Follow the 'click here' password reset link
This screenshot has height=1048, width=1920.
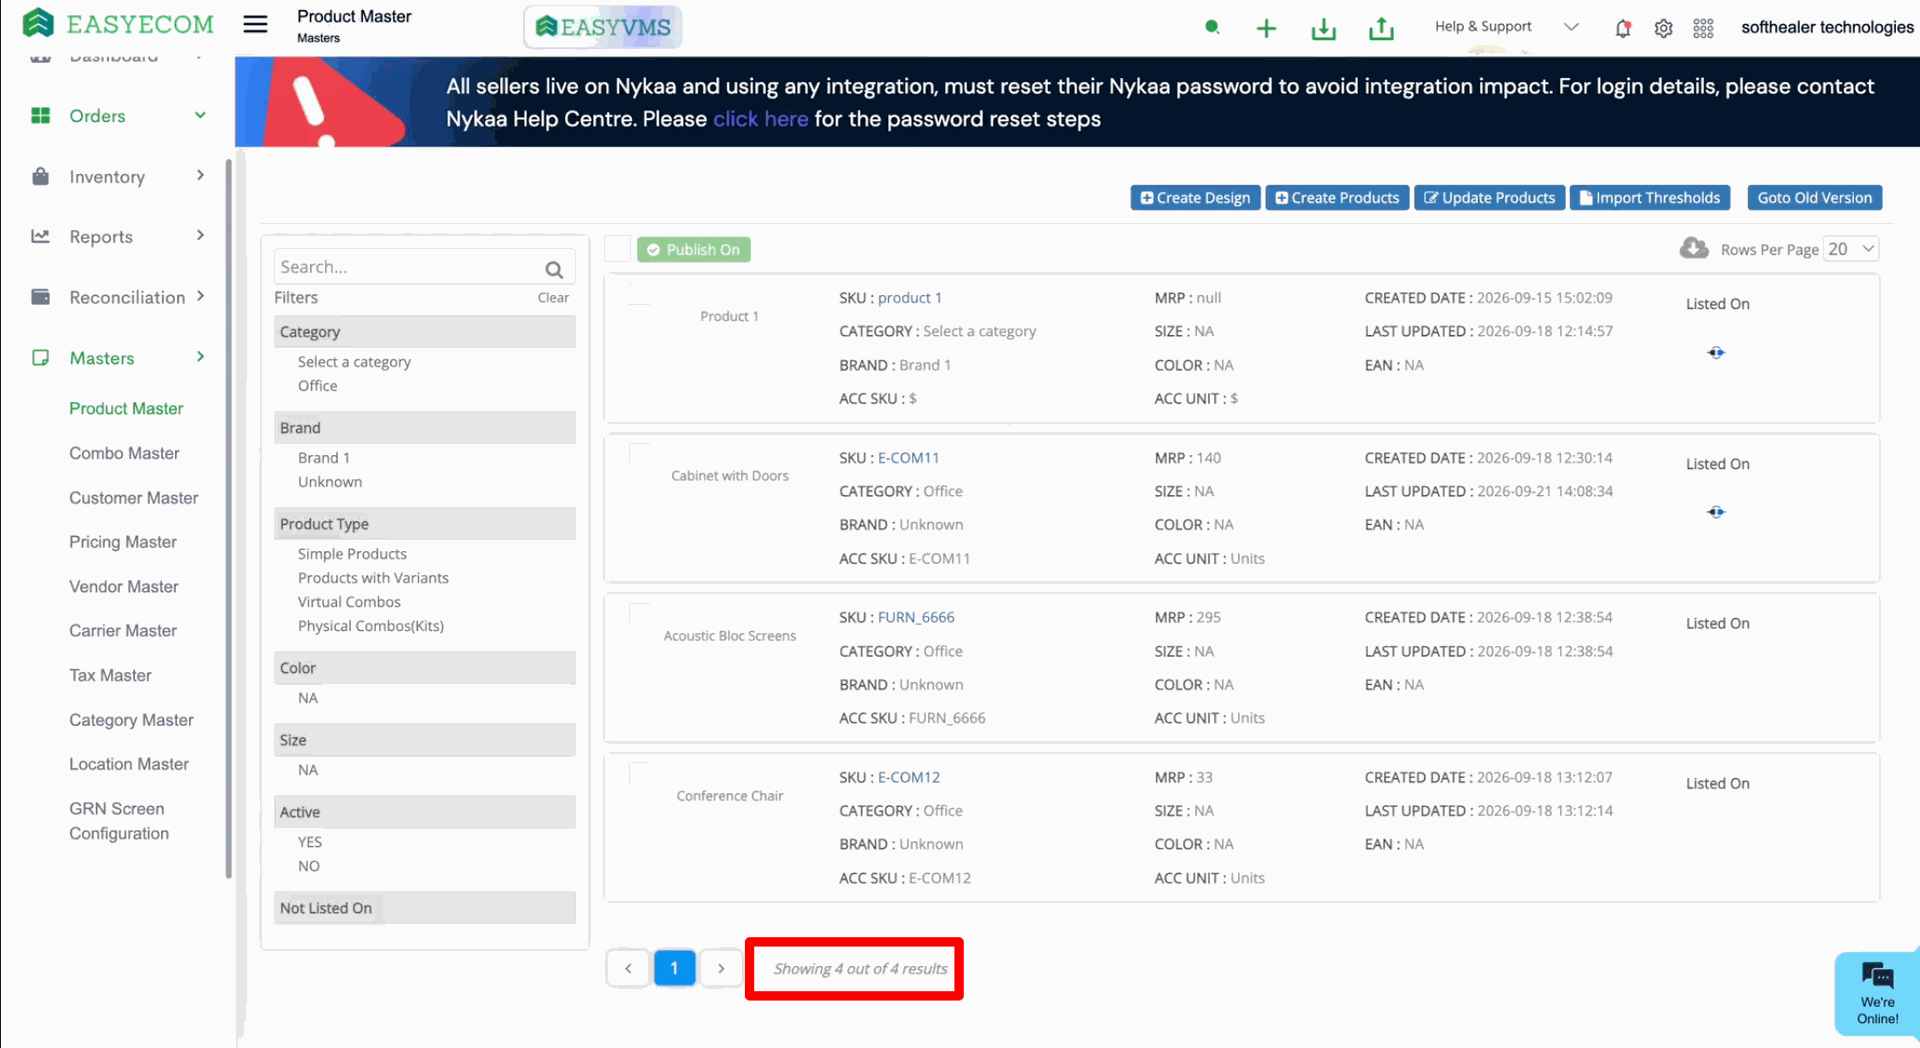click(x=760, y=119)
